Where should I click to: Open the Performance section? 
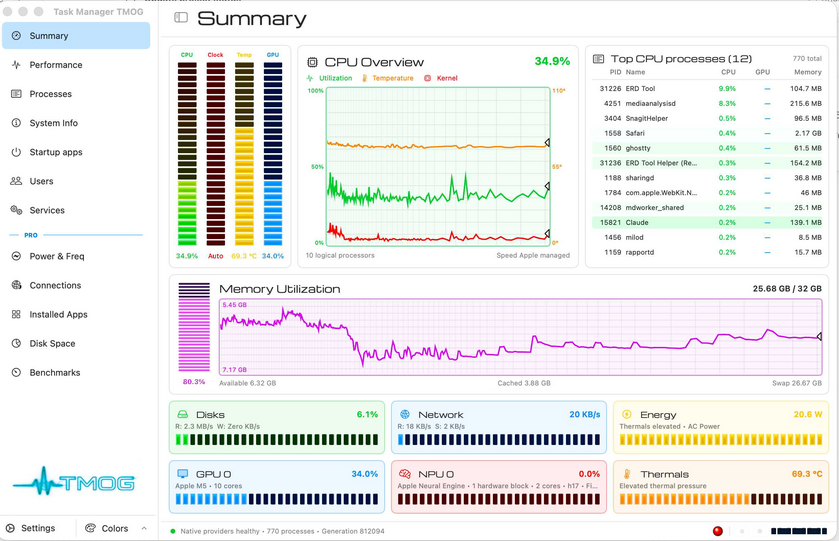[x=76, y=65]
